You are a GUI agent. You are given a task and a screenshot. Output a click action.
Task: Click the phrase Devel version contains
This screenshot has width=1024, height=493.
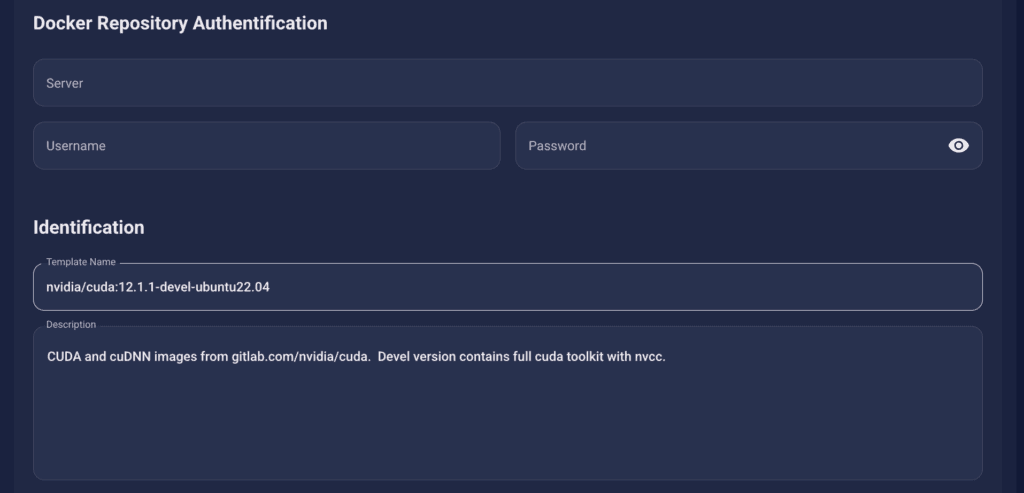(x=417, y=357)
